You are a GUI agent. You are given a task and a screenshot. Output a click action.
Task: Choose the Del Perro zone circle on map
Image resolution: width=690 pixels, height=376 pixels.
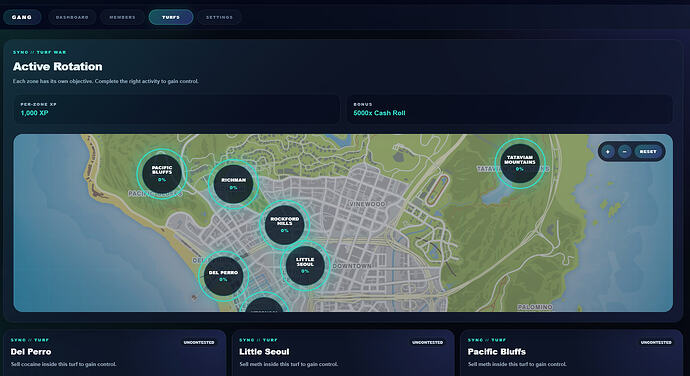point(223,276)
